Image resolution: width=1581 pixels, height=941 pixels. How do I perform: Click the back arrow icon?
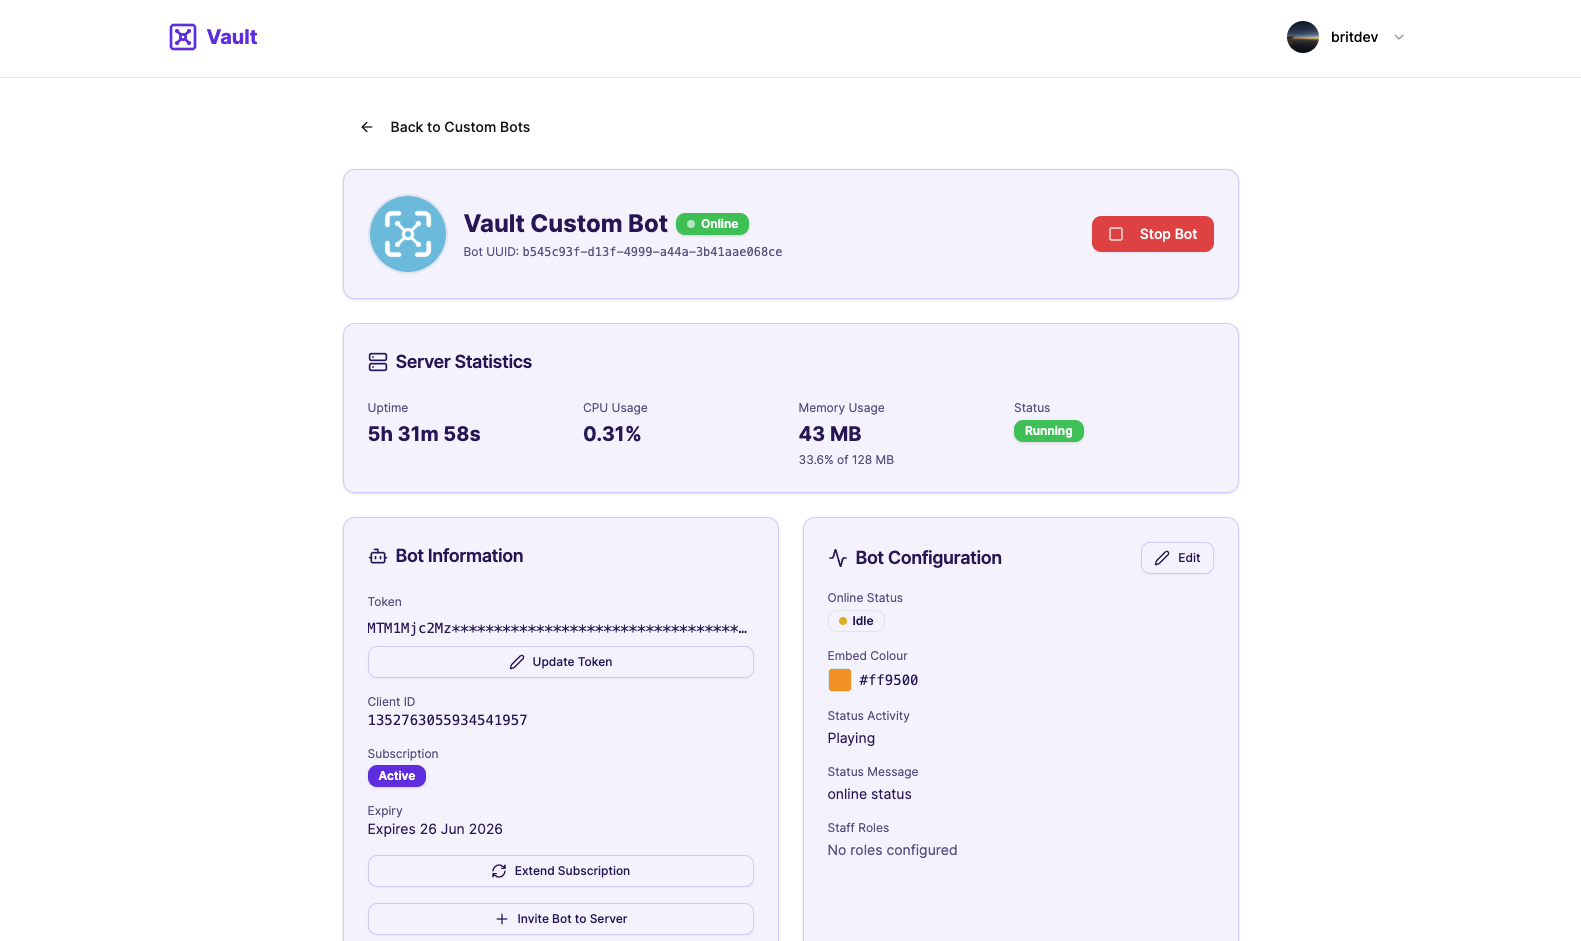click(x=367, y=127)
